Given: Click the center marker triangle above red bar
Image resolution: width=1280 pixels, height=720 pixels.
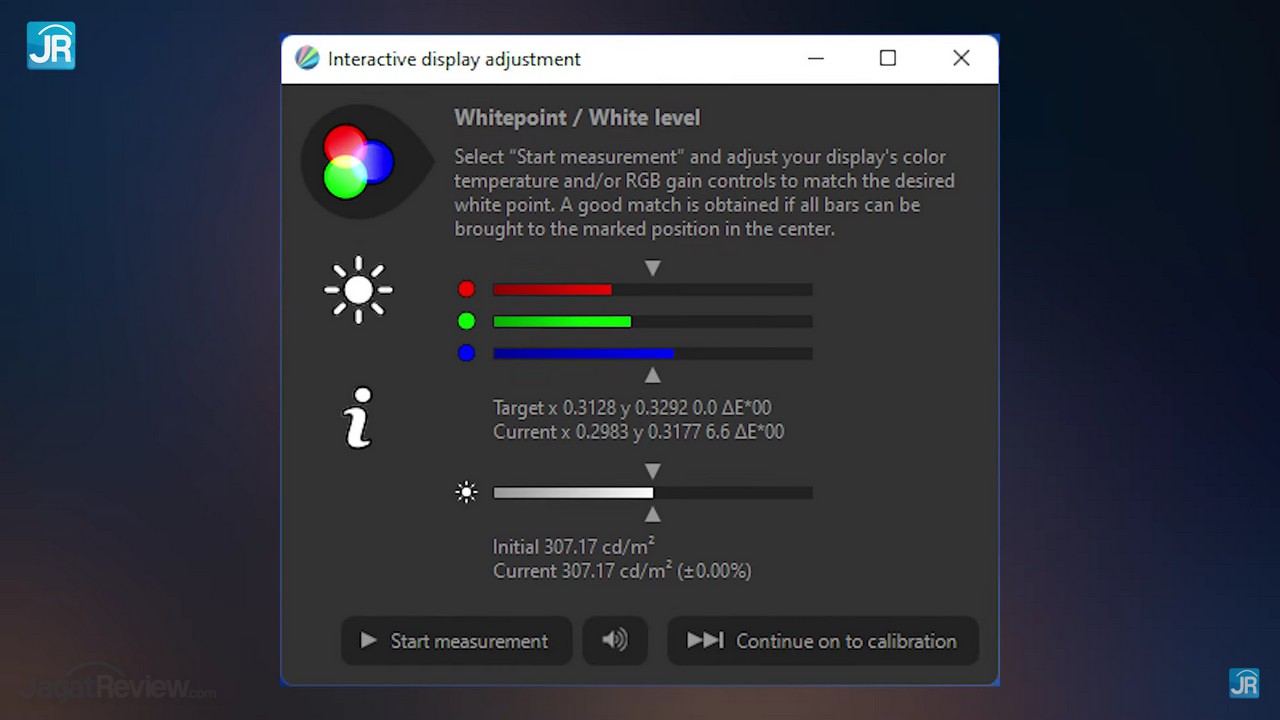Looking at the screenshot, I should pos(652,268).
